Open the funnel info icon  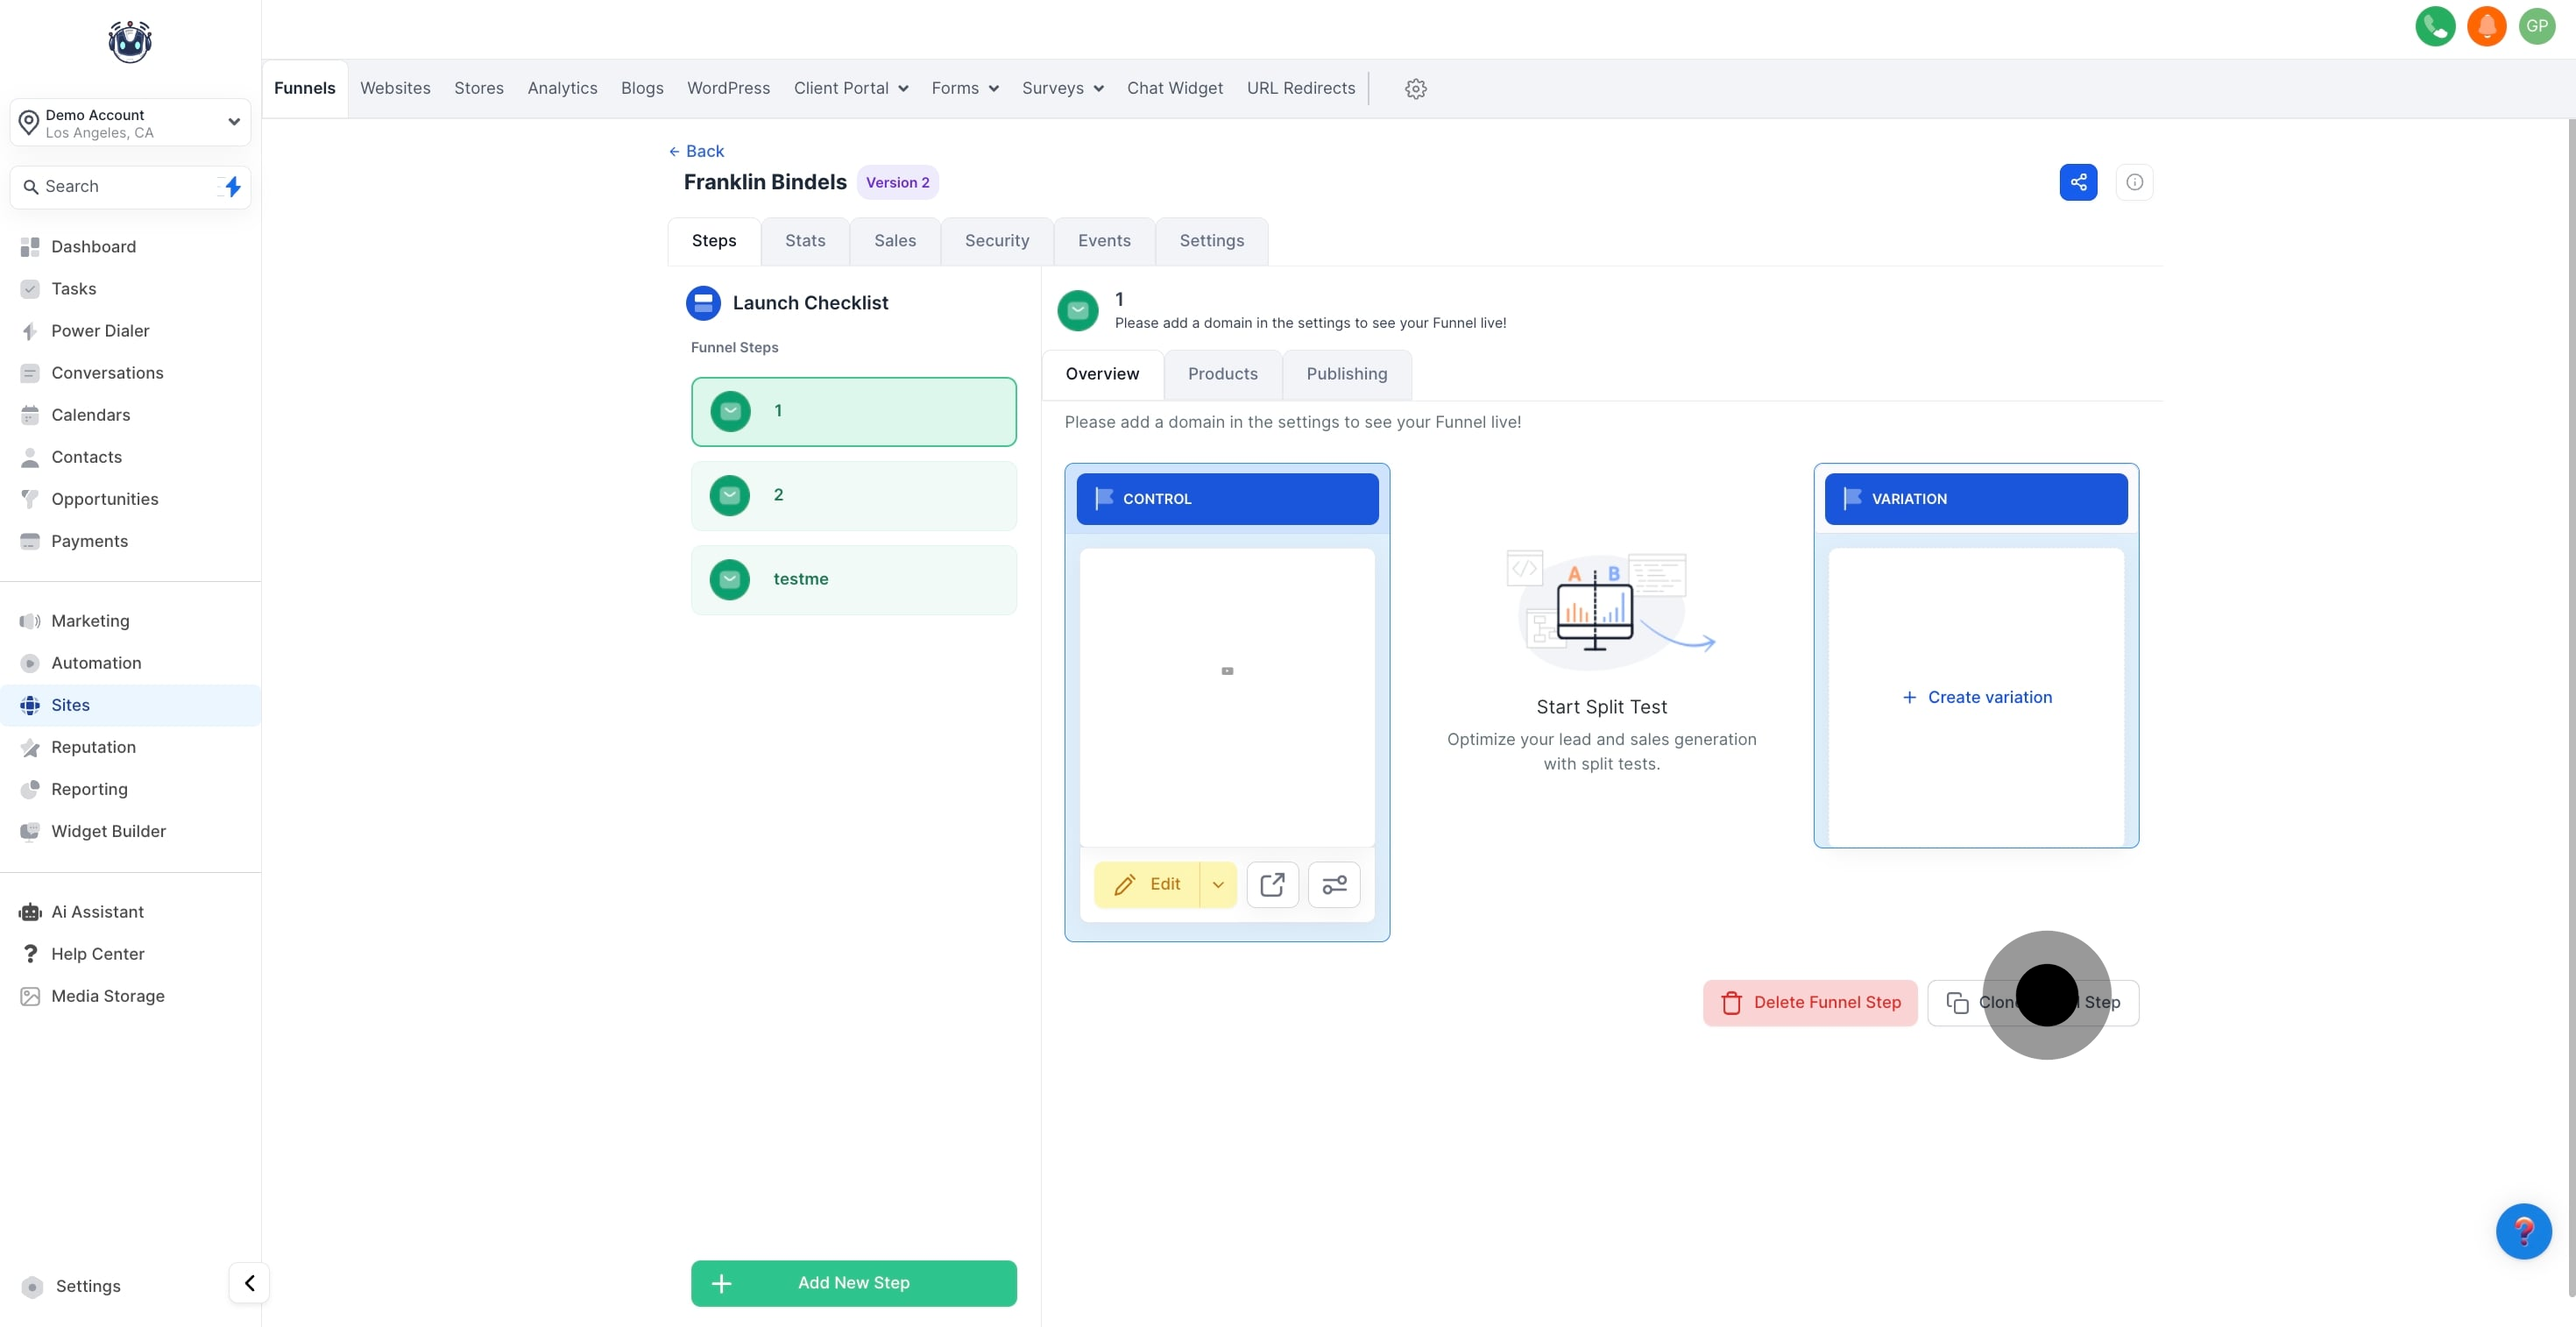coord(2134,182)
